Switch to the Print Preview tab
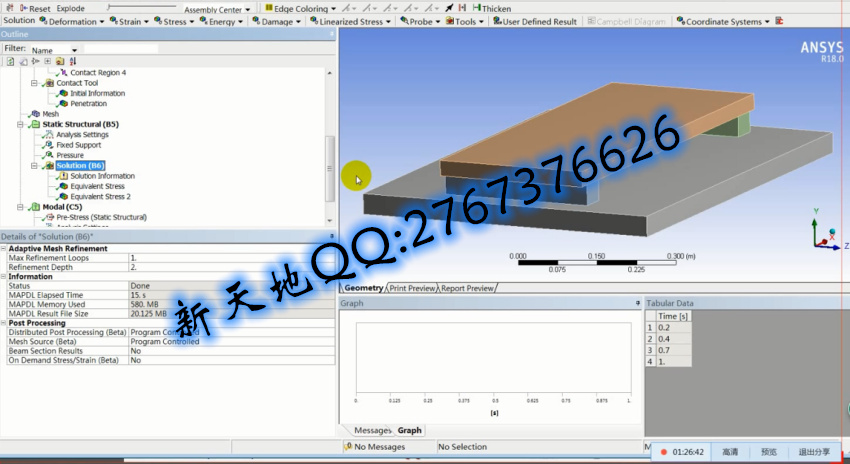850x464 pixels. point(412,288)
